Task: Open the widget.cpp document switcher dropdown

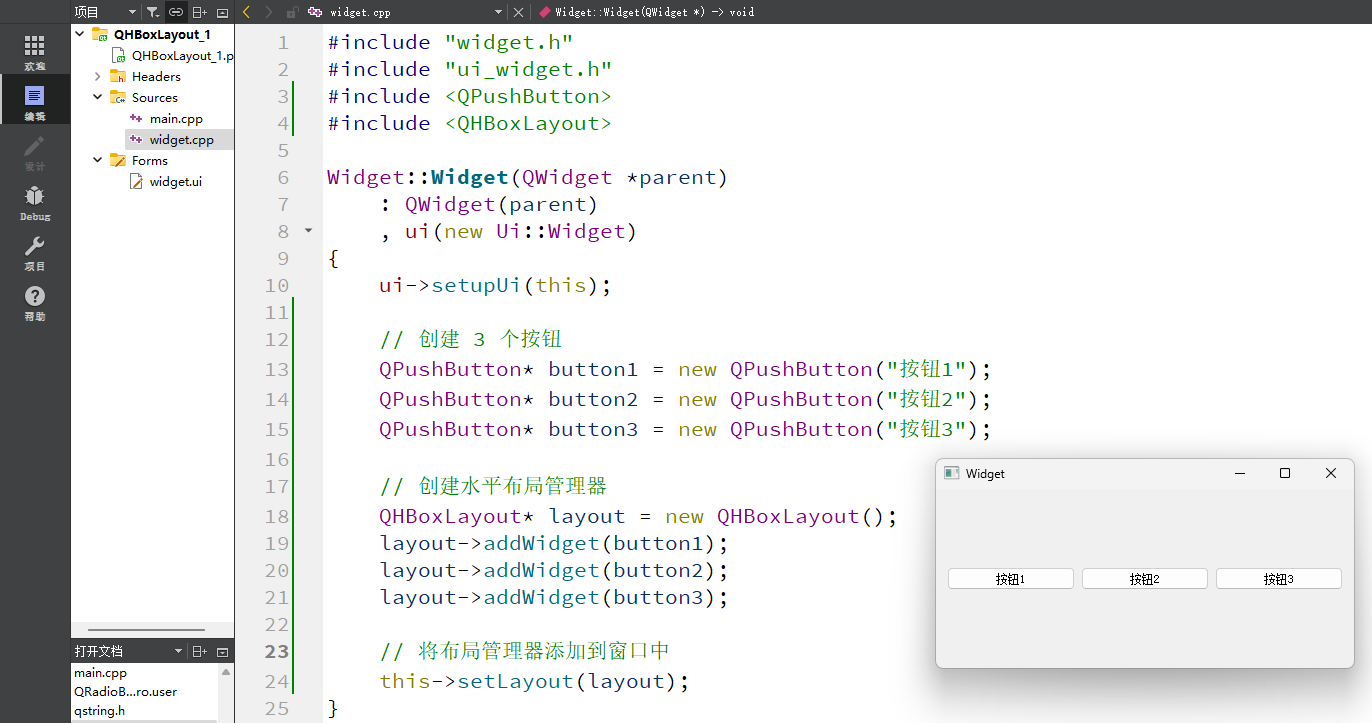Action: 498,12
